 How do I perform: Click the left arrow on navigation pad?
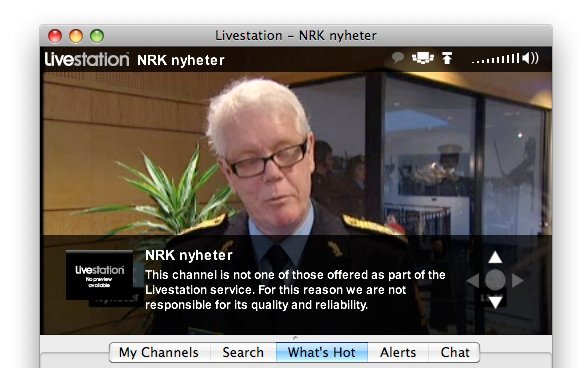[473, 280]
